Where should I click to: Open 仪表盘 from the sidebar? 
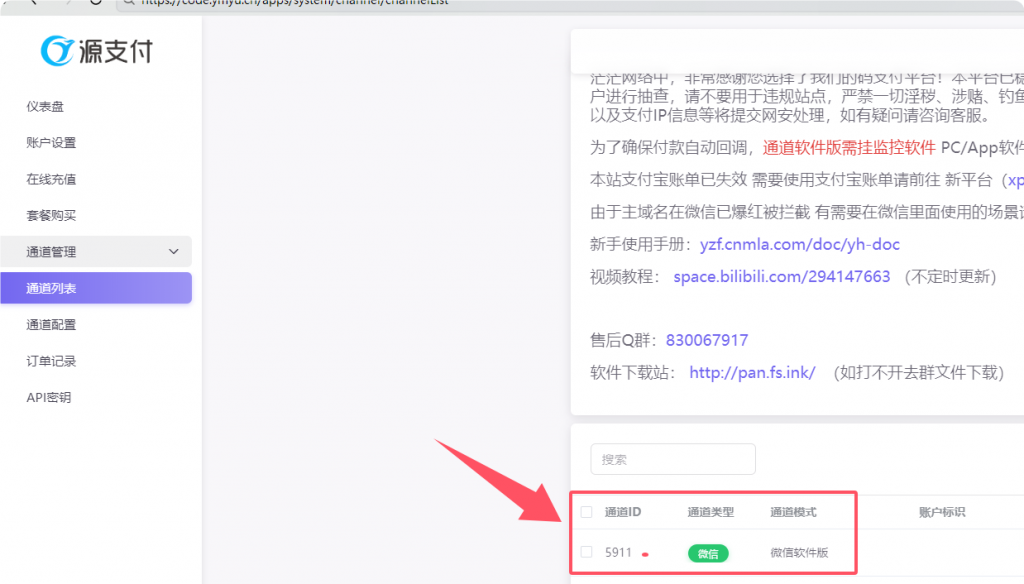click(x=47, y=106)
